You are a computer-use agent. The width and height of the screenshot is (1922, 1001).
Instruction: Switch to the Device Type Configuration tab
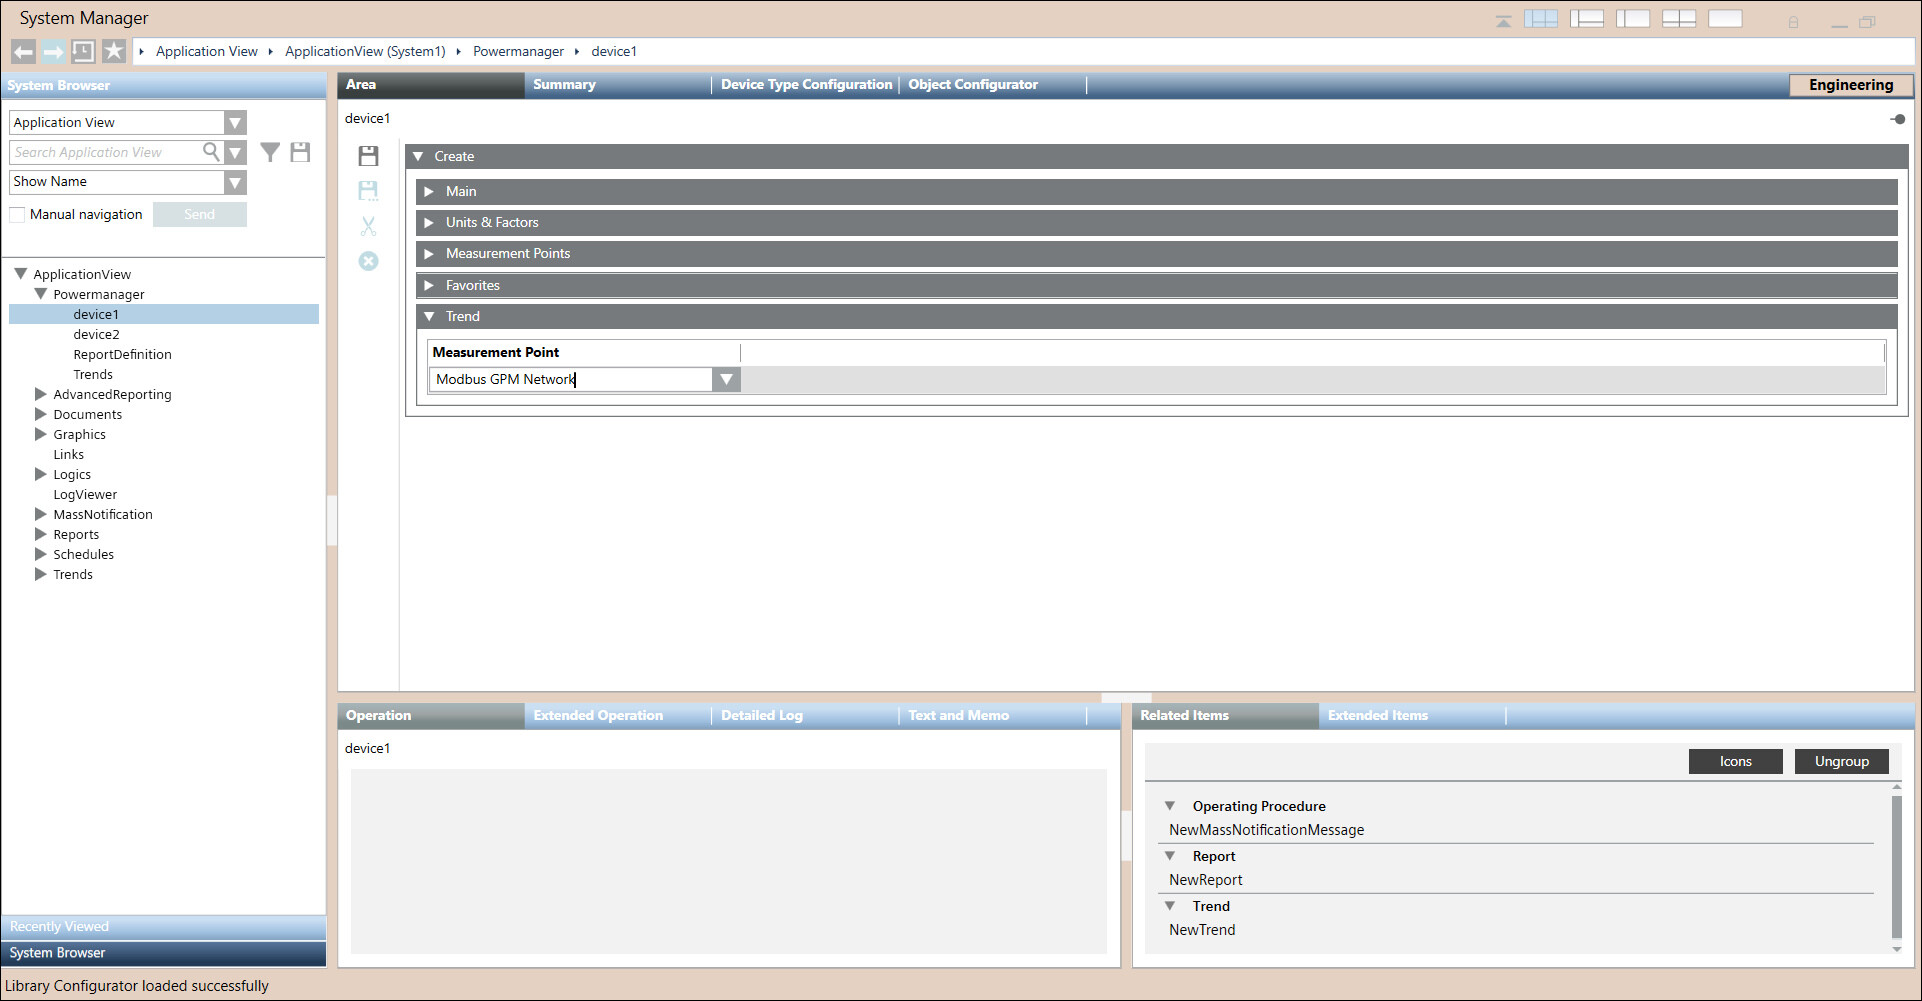pos(806,85)
